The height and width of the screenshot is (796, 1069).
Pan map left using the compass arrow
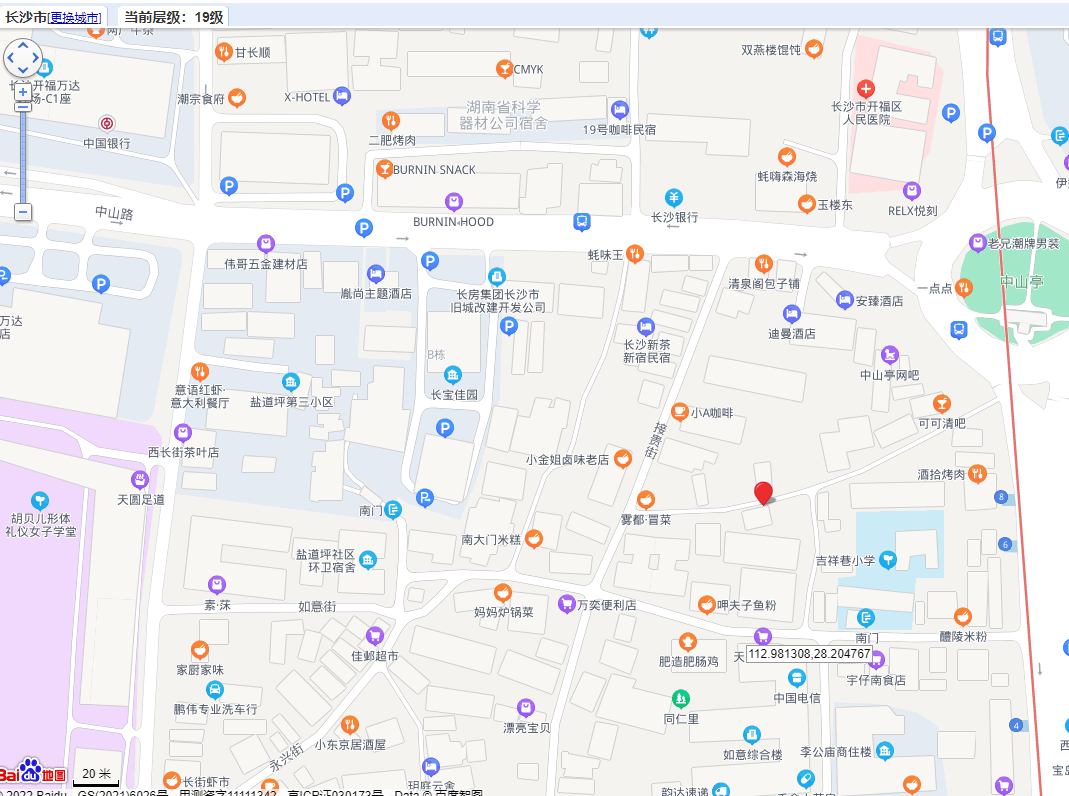tap(9, 60)
